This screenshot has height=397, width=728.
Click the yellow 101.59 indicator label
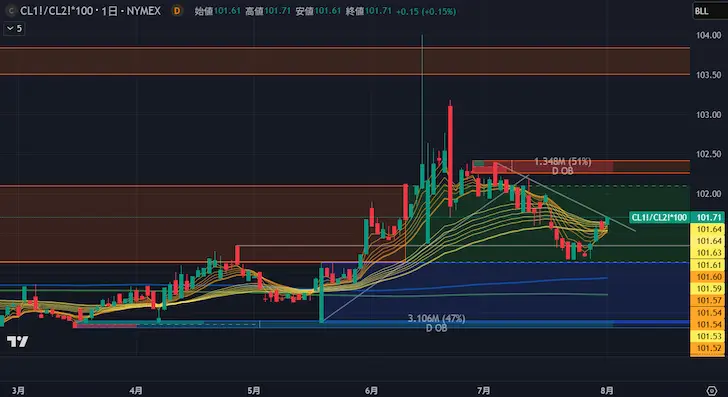[x=709, y=289]
